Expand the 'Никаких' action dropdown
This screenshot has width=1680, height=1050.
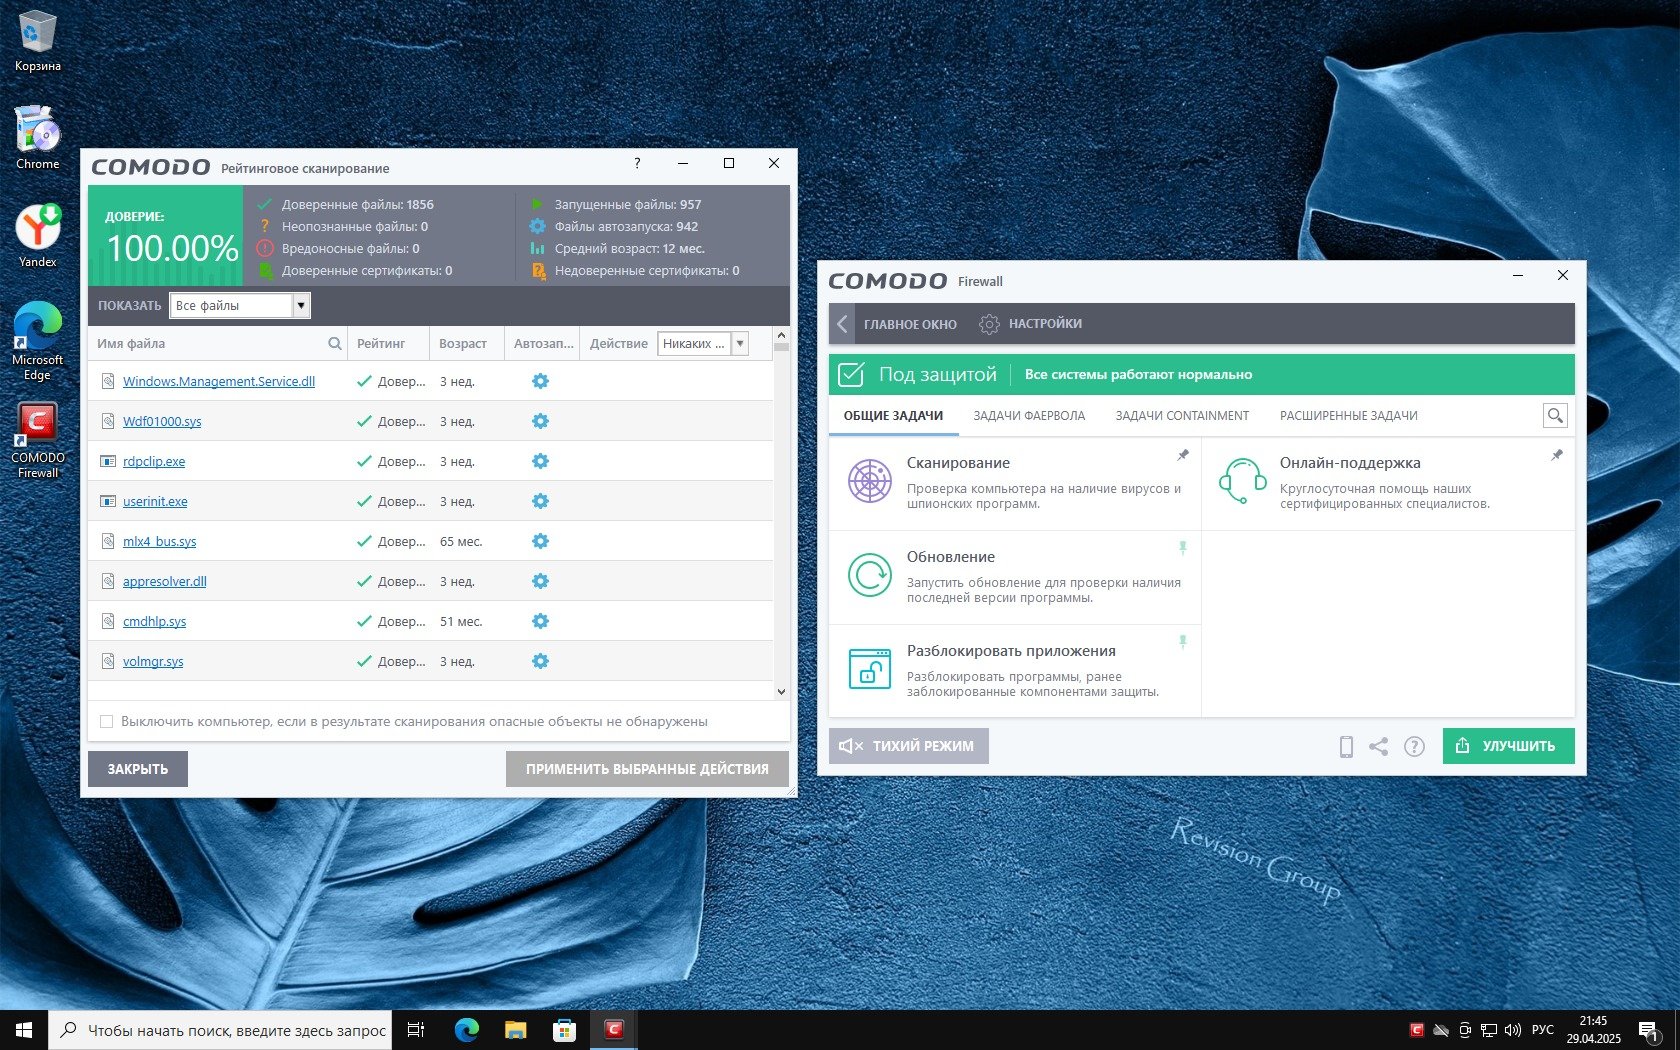(x=740, y=344)
